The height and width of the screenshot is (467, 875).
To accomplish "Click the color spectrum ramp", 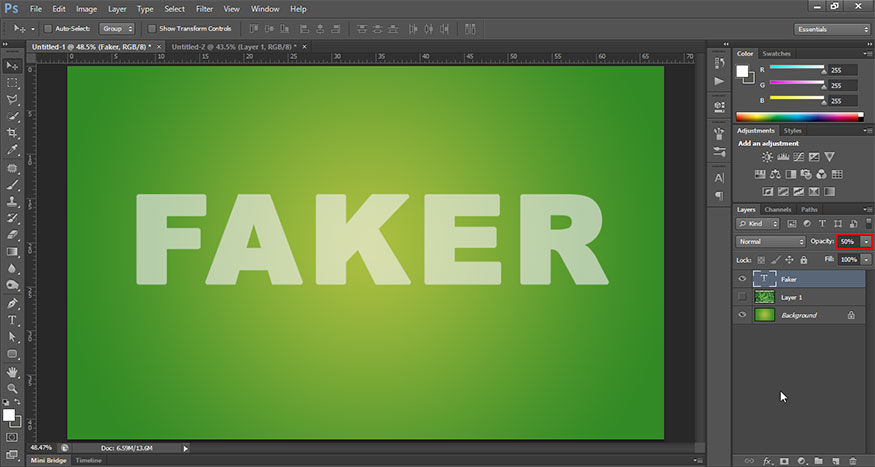I will click(799, 117).
